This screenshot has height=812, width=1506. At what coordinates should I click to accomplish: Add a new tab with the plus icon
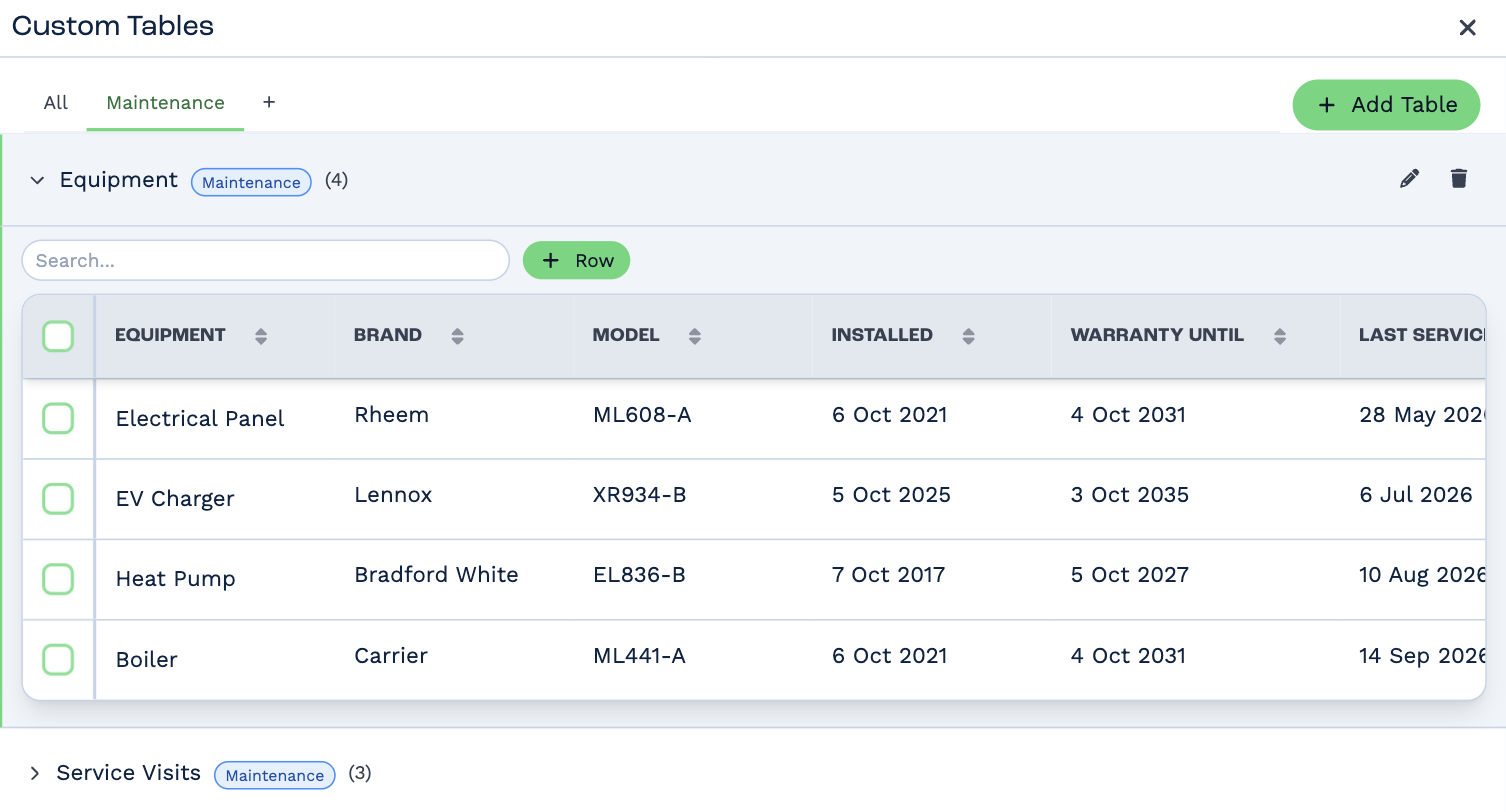click(x=269, y=102)
